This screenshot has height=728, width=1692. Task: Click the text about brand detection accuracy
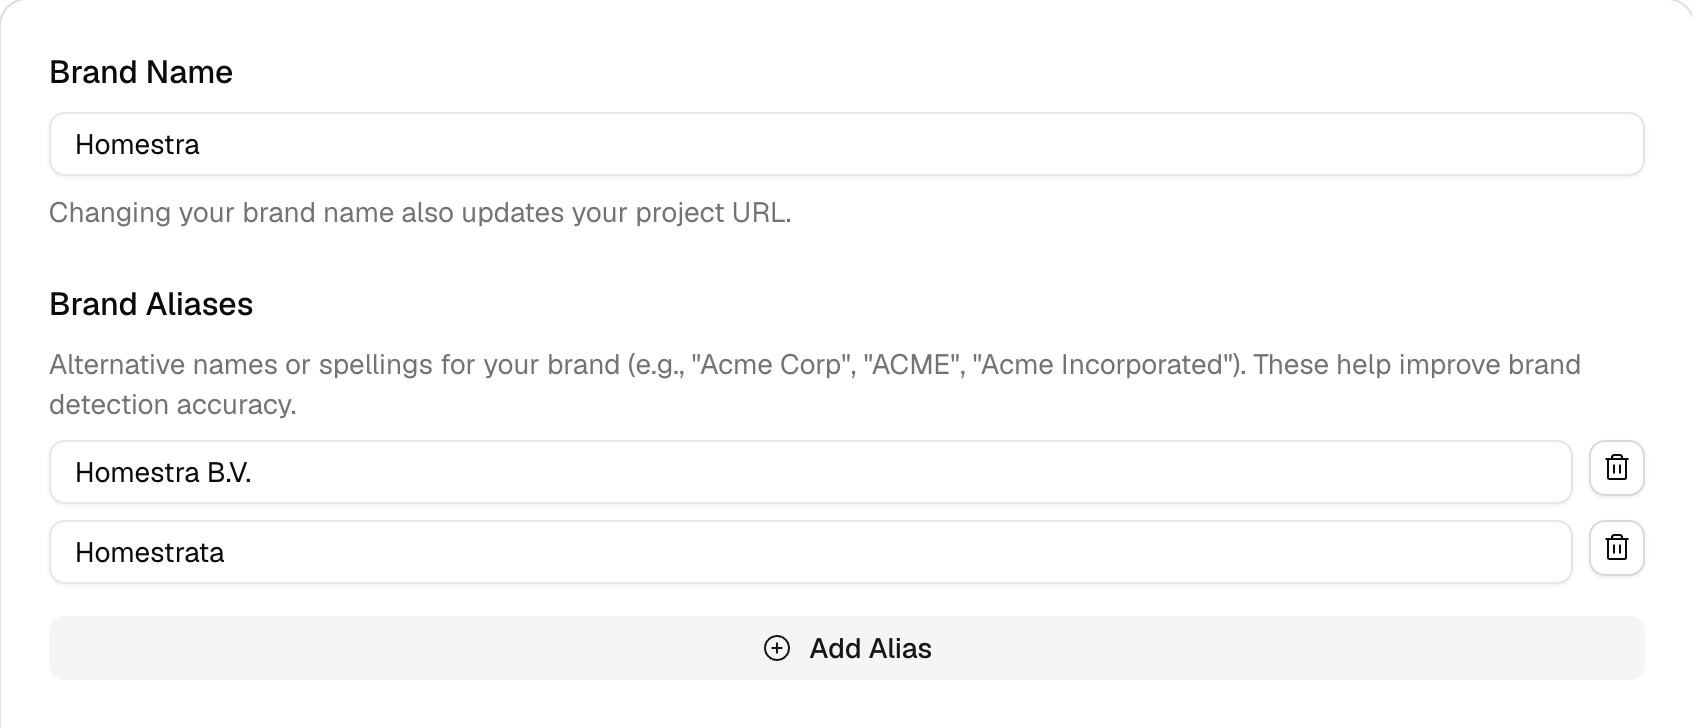(173, 404)
